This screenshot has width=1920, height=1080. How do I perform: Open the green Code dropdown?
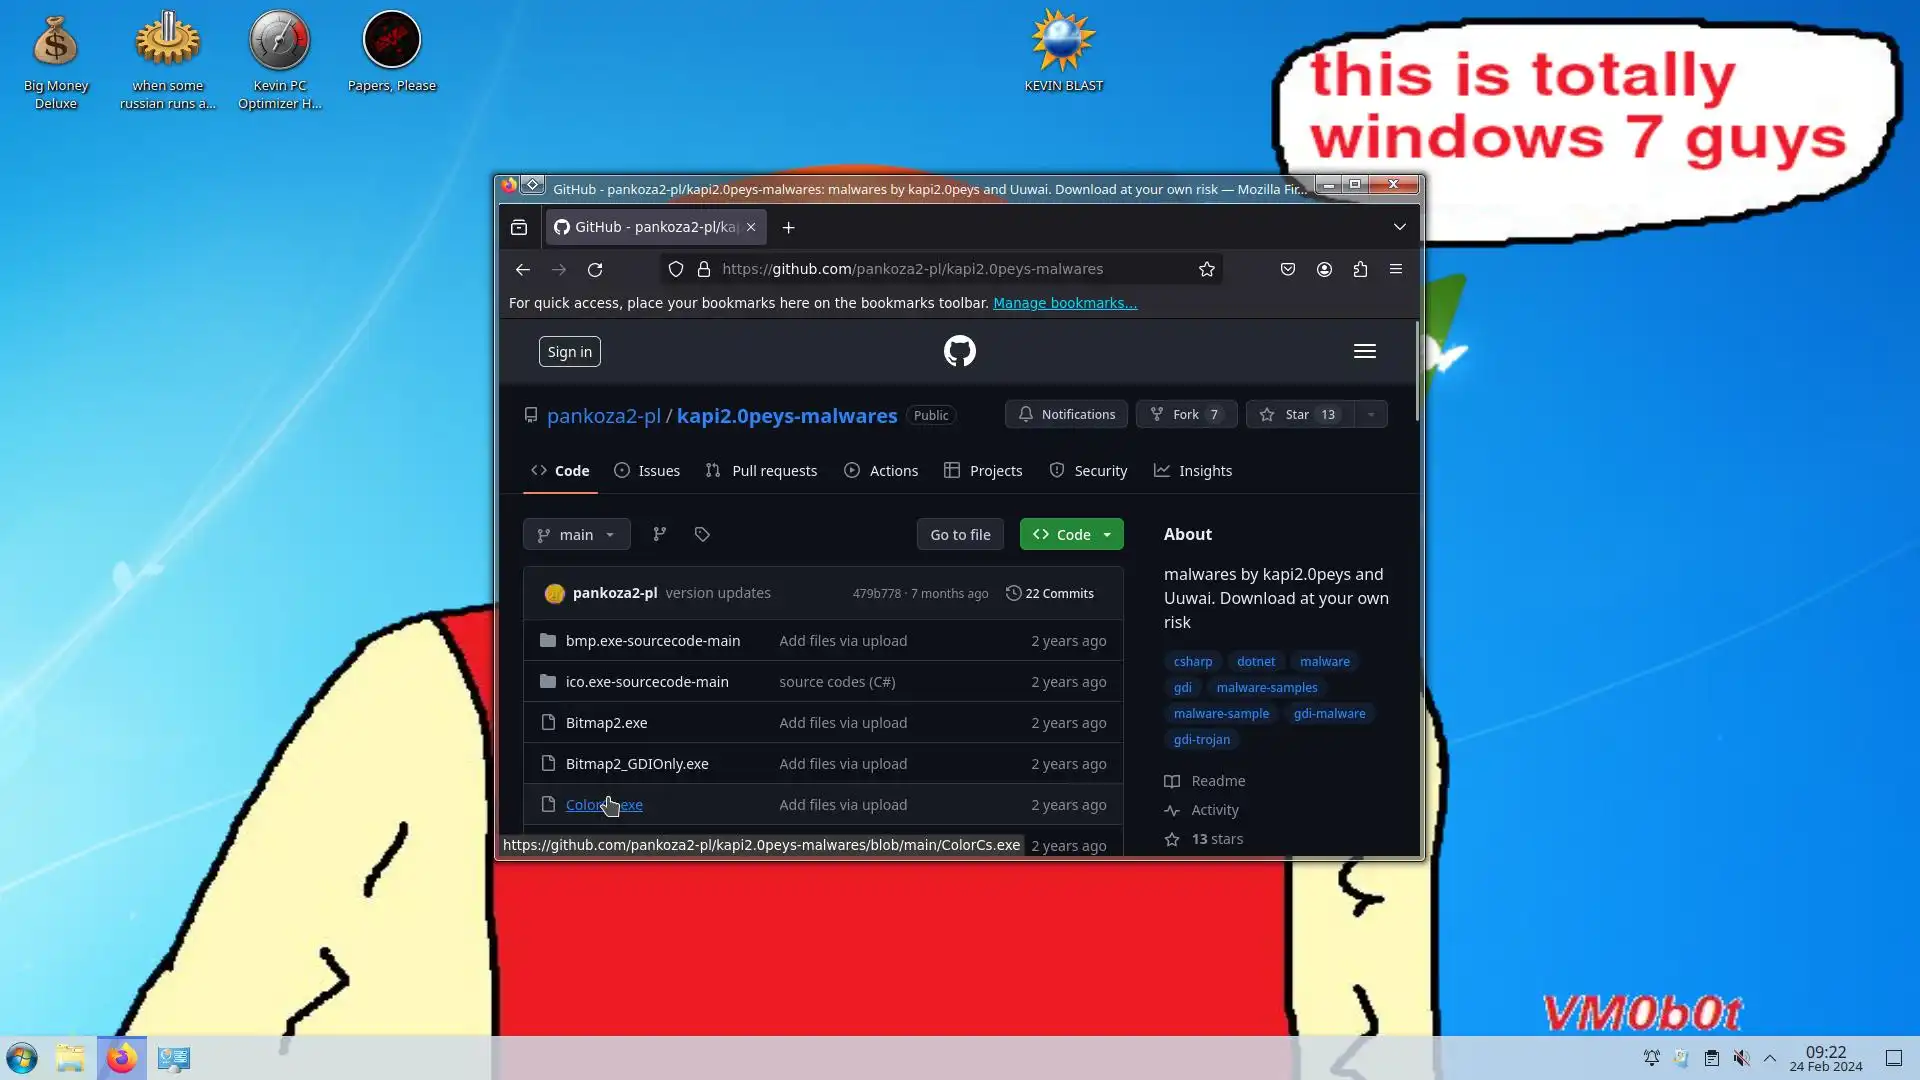(x=1071, y=534)
